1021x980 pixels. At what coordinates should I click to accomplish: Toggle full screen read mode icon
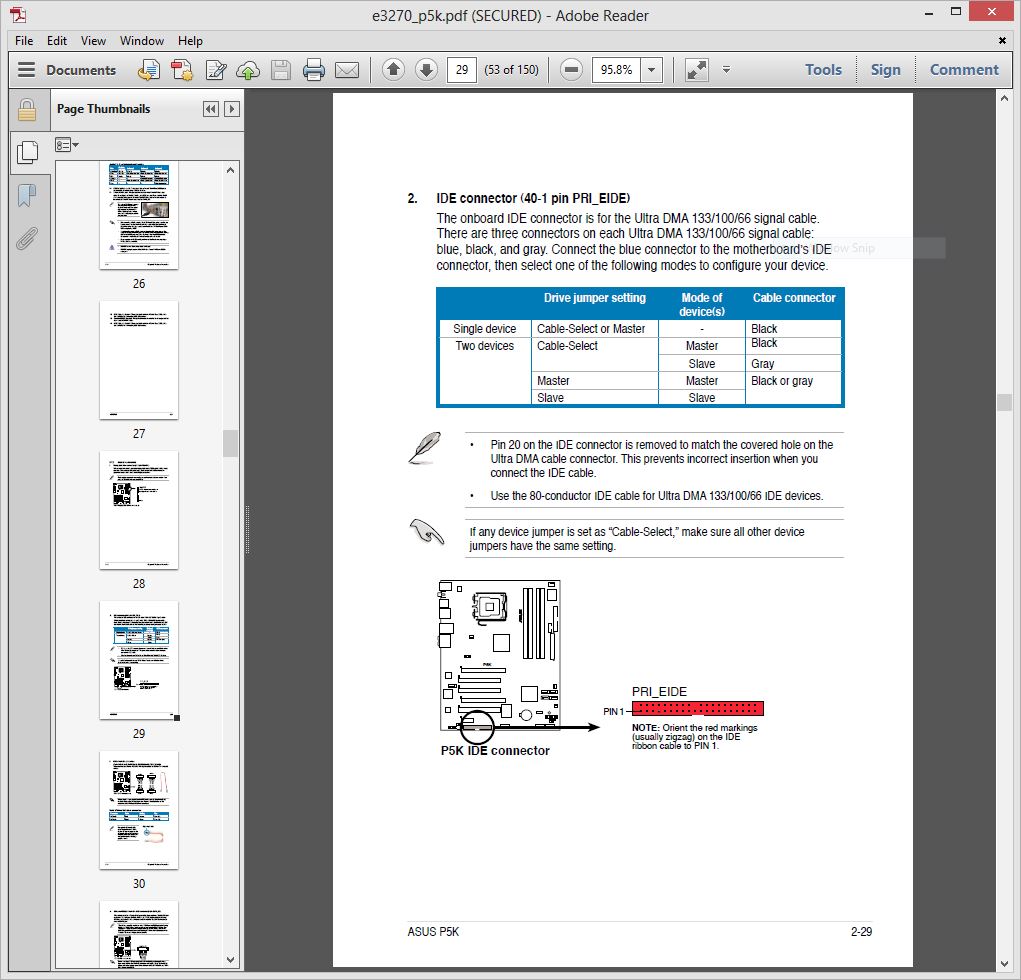click(696, 70)
